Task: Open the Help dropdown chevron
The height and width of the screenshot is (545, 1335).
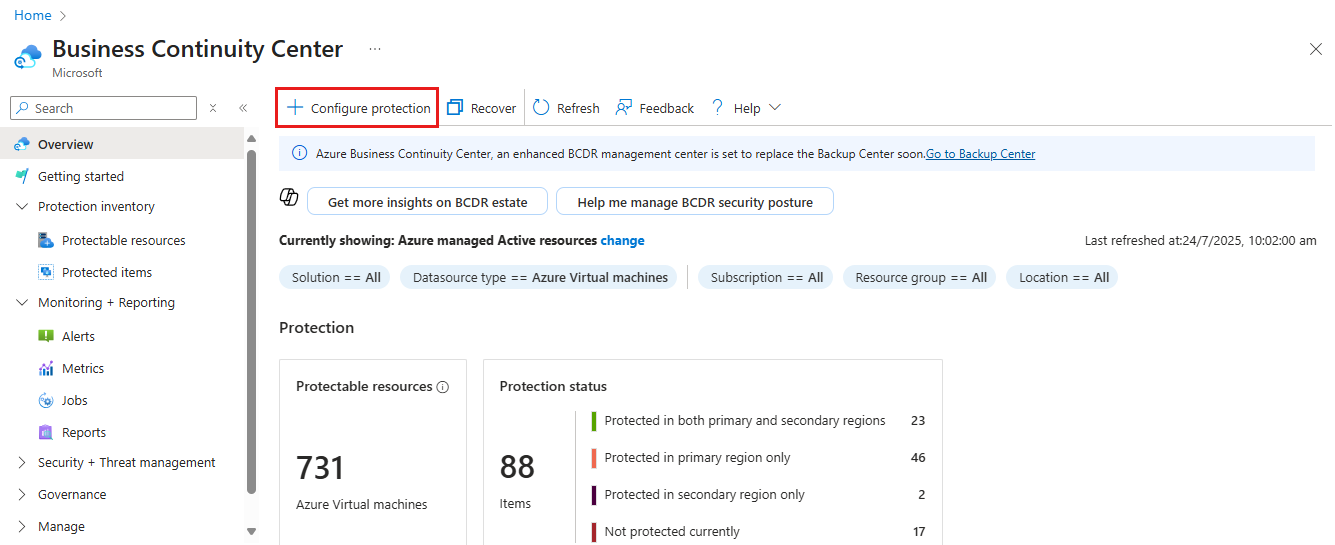Action: pyautogui.click(x=774, y=108)
